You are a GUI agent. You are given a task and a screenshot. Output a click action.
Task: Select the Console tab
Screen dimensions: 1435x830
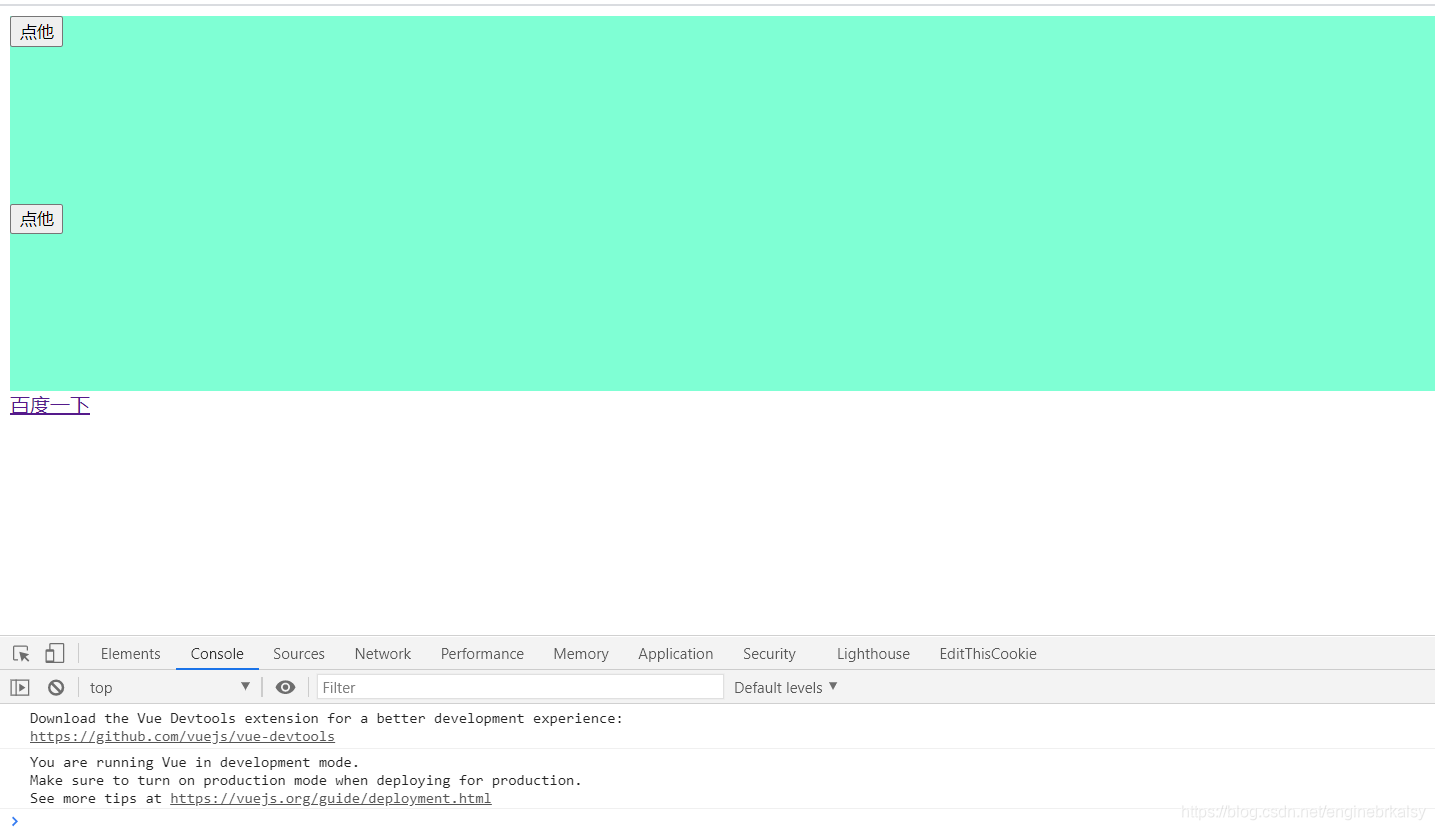(217, 654)
